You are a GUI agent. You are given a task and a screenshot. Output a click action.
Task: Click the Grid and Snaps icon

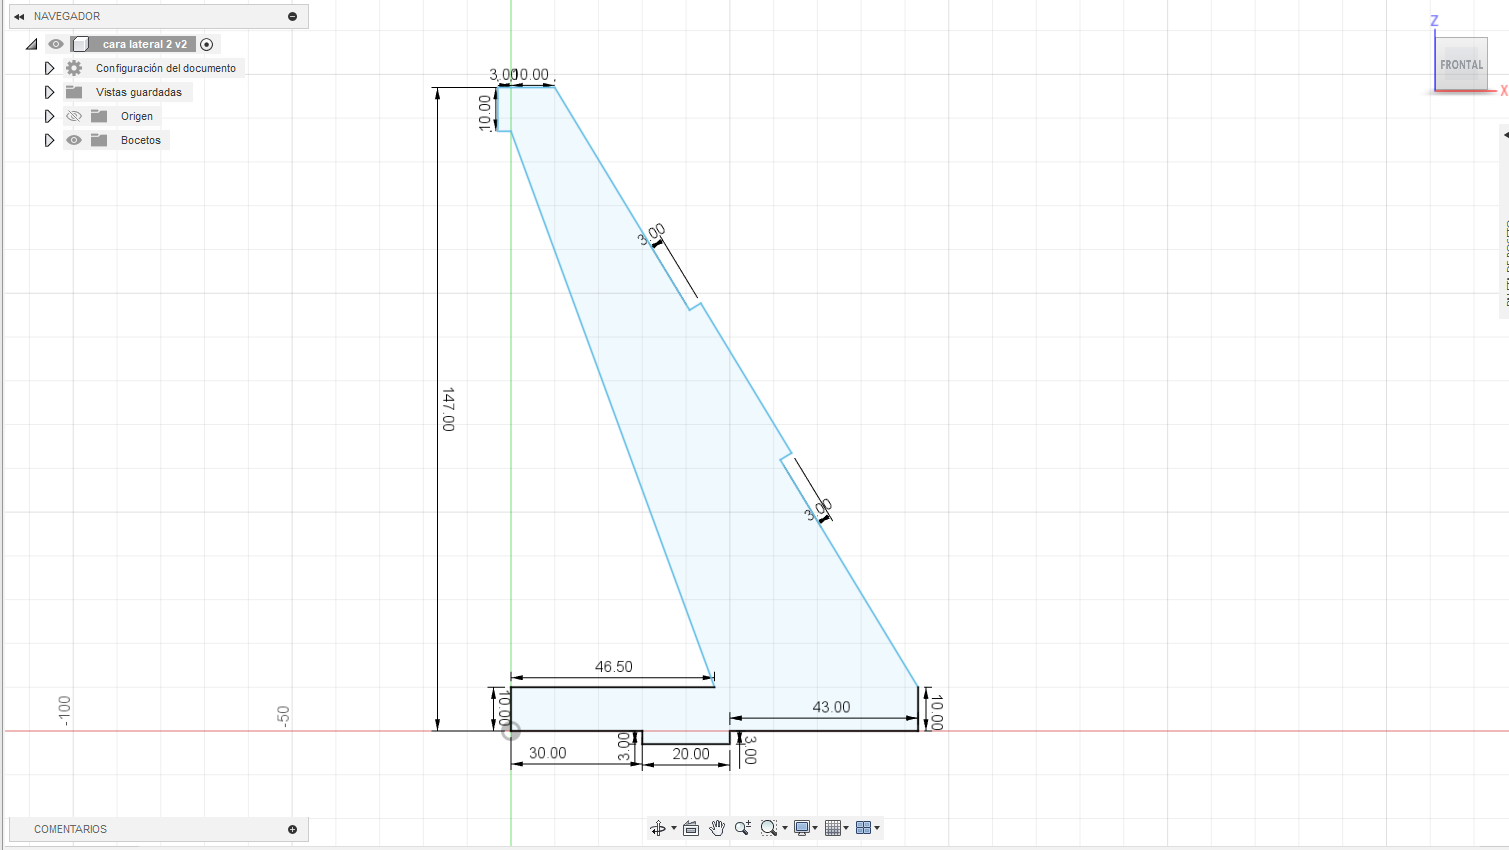point(833,828)
